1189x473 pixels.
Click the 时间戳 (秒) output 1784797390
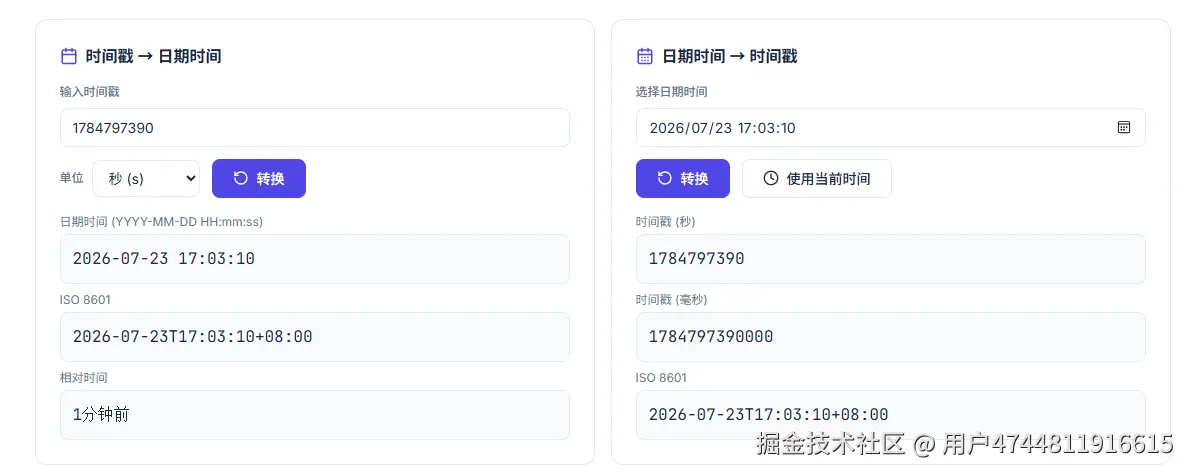[x=890, y=258]
